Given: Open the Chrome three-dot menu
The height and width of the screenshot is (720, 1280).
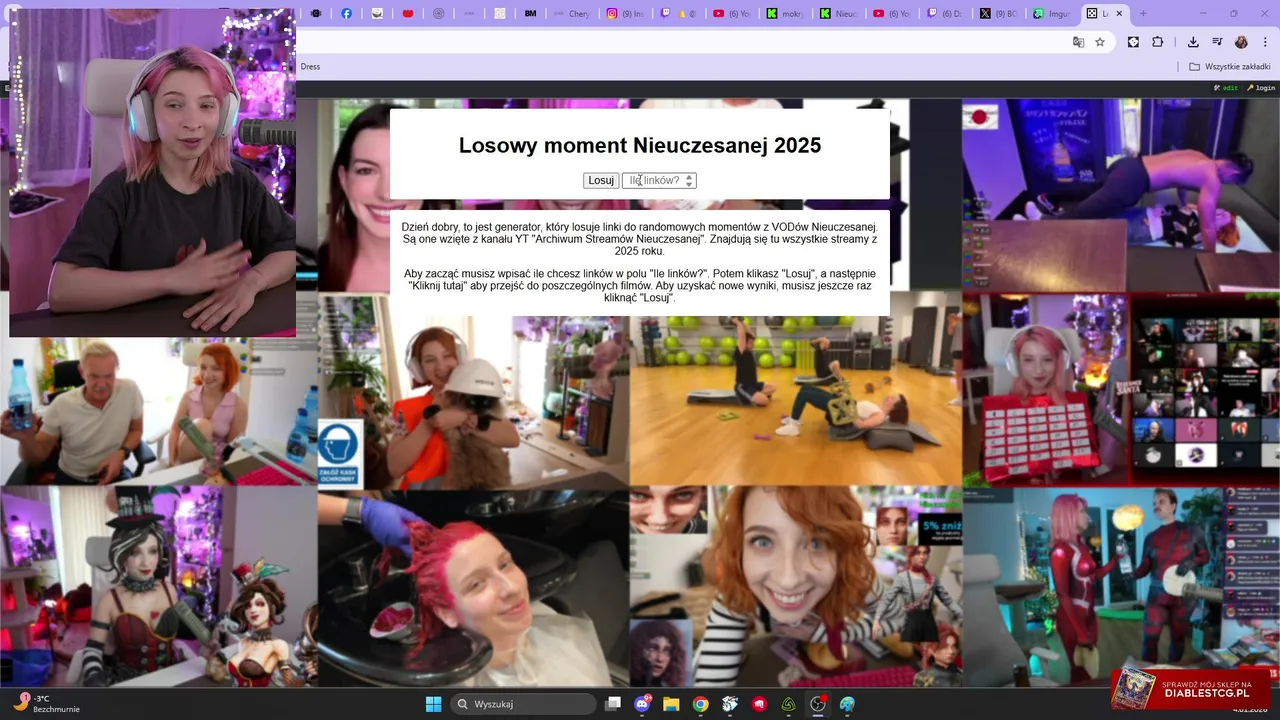Looking at the screenshot, I should coord(1264,42).
